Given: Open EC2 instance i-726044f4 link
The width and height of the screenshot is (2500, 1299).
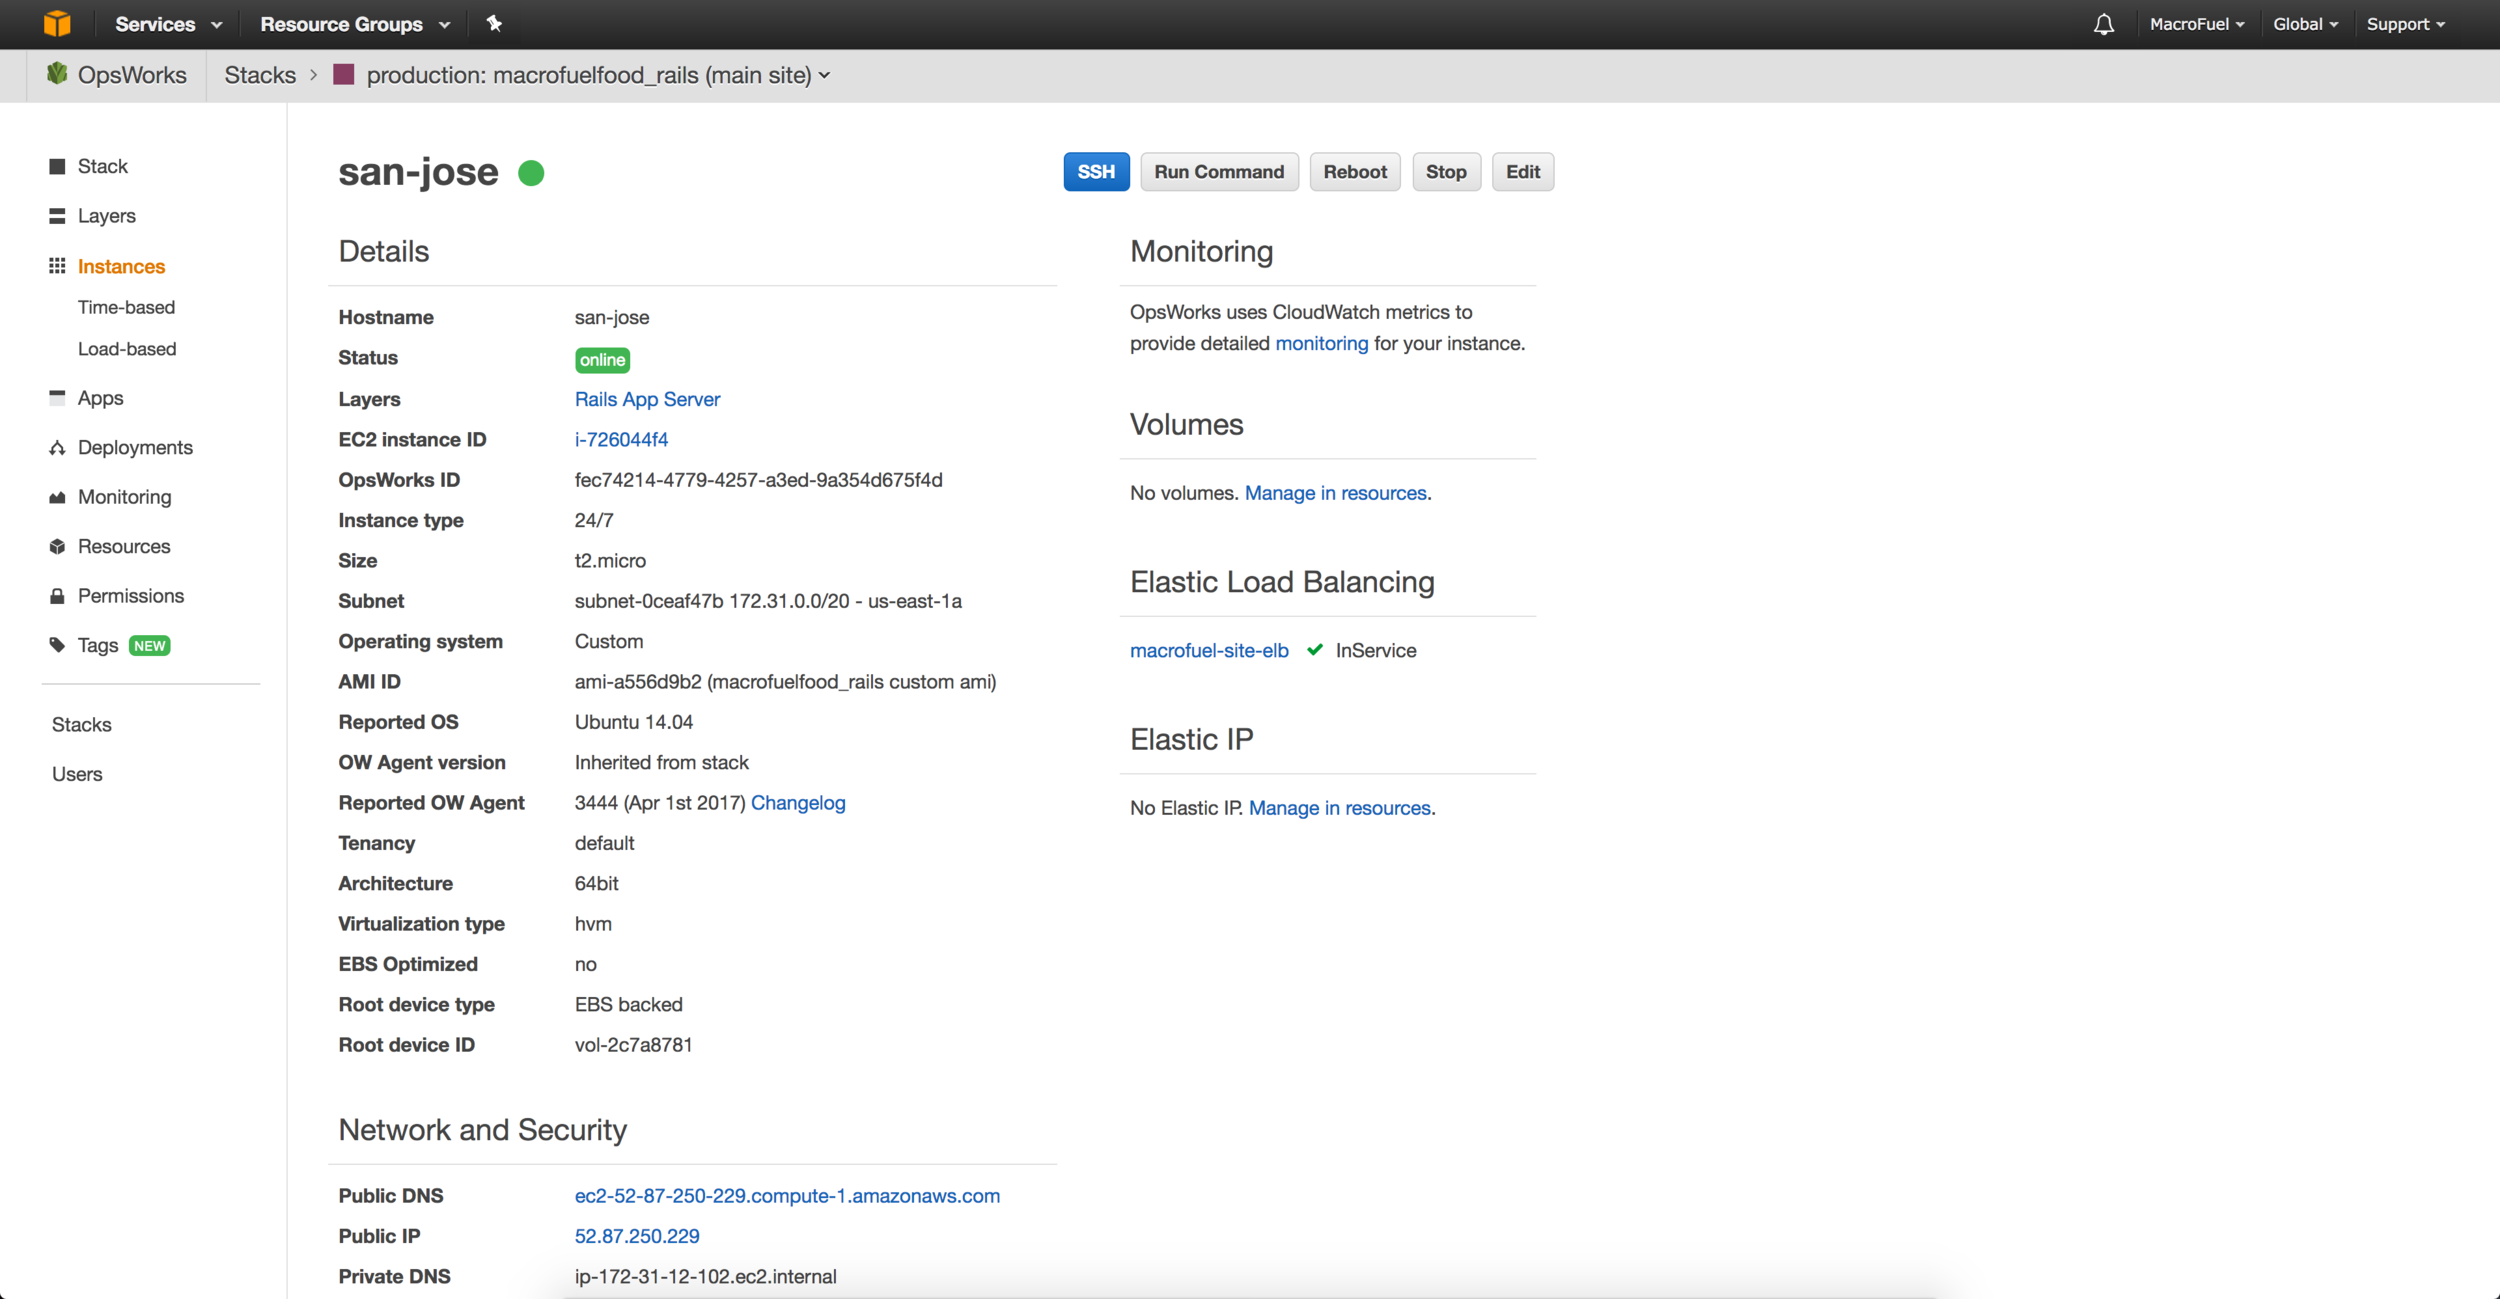Looking at the screenshot, I should pyautogui.click(x=621, y=439).
